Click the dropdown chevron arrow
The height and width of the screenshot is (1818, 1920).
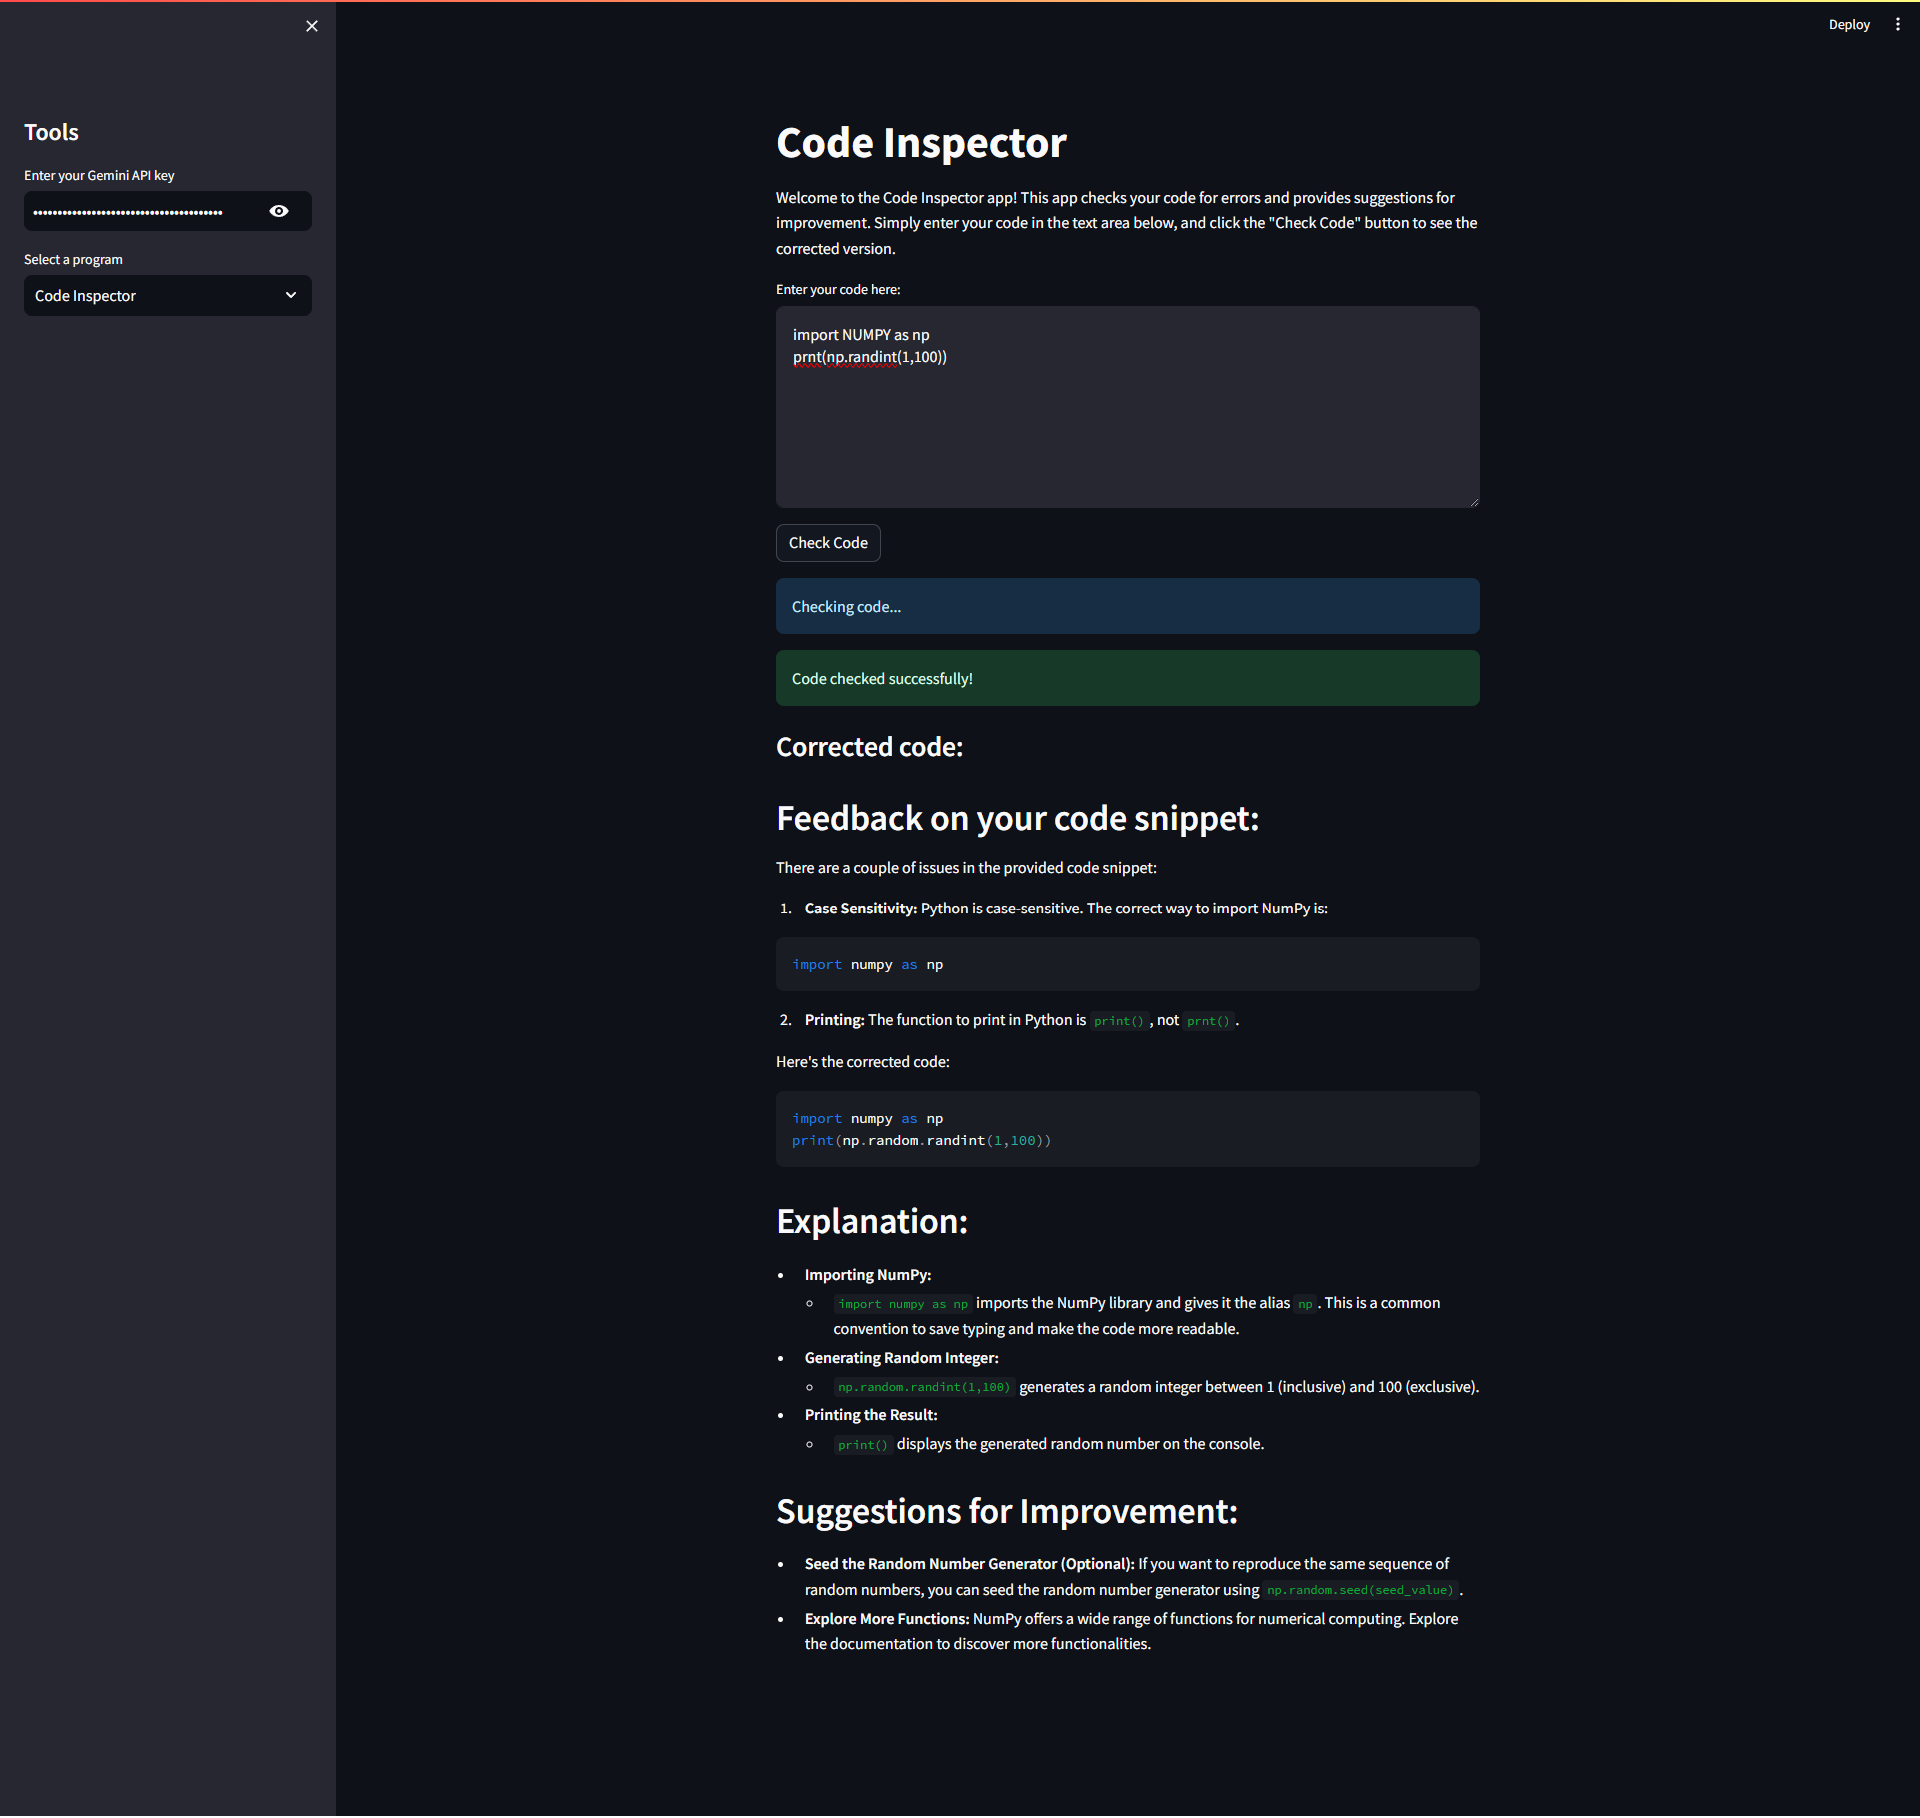[291, 296]
